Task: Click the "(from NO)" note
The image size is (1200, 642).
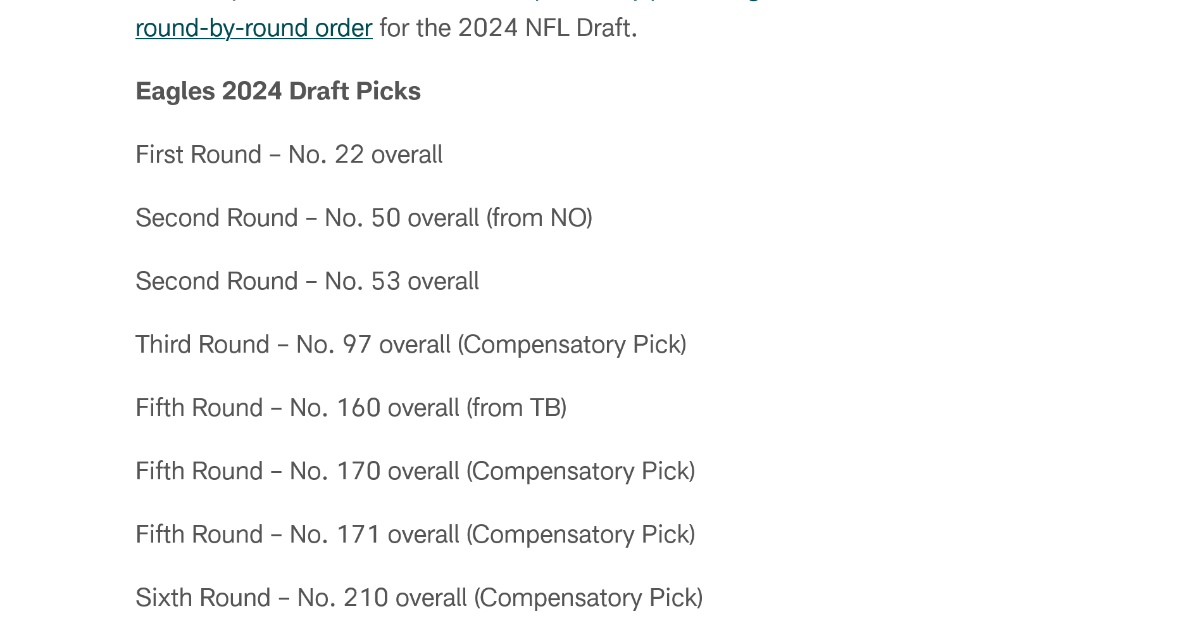Action: point(540,218)
